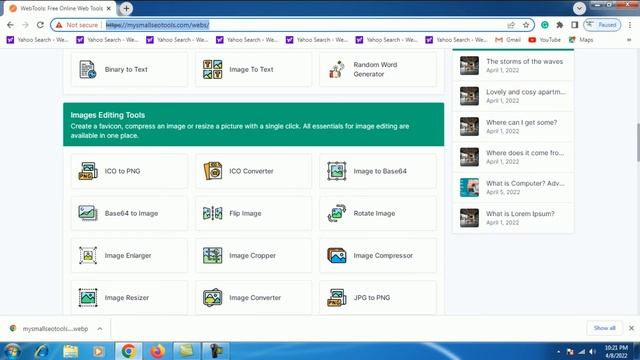Go back with the browser back arrow

point(10,25)
